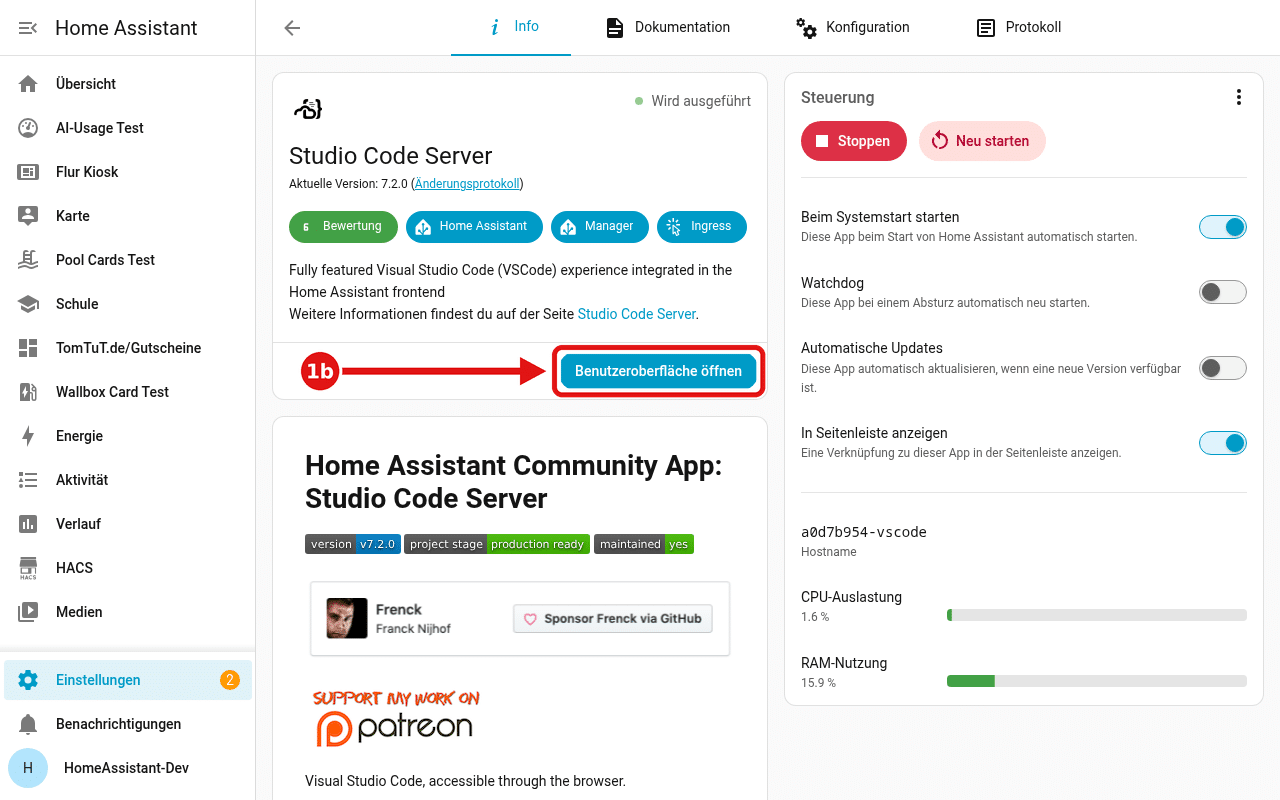This screenshot has height=800, width=1280.
Task: Click the AI-Usage Test gauge icon
Action: tap(28, 128)
